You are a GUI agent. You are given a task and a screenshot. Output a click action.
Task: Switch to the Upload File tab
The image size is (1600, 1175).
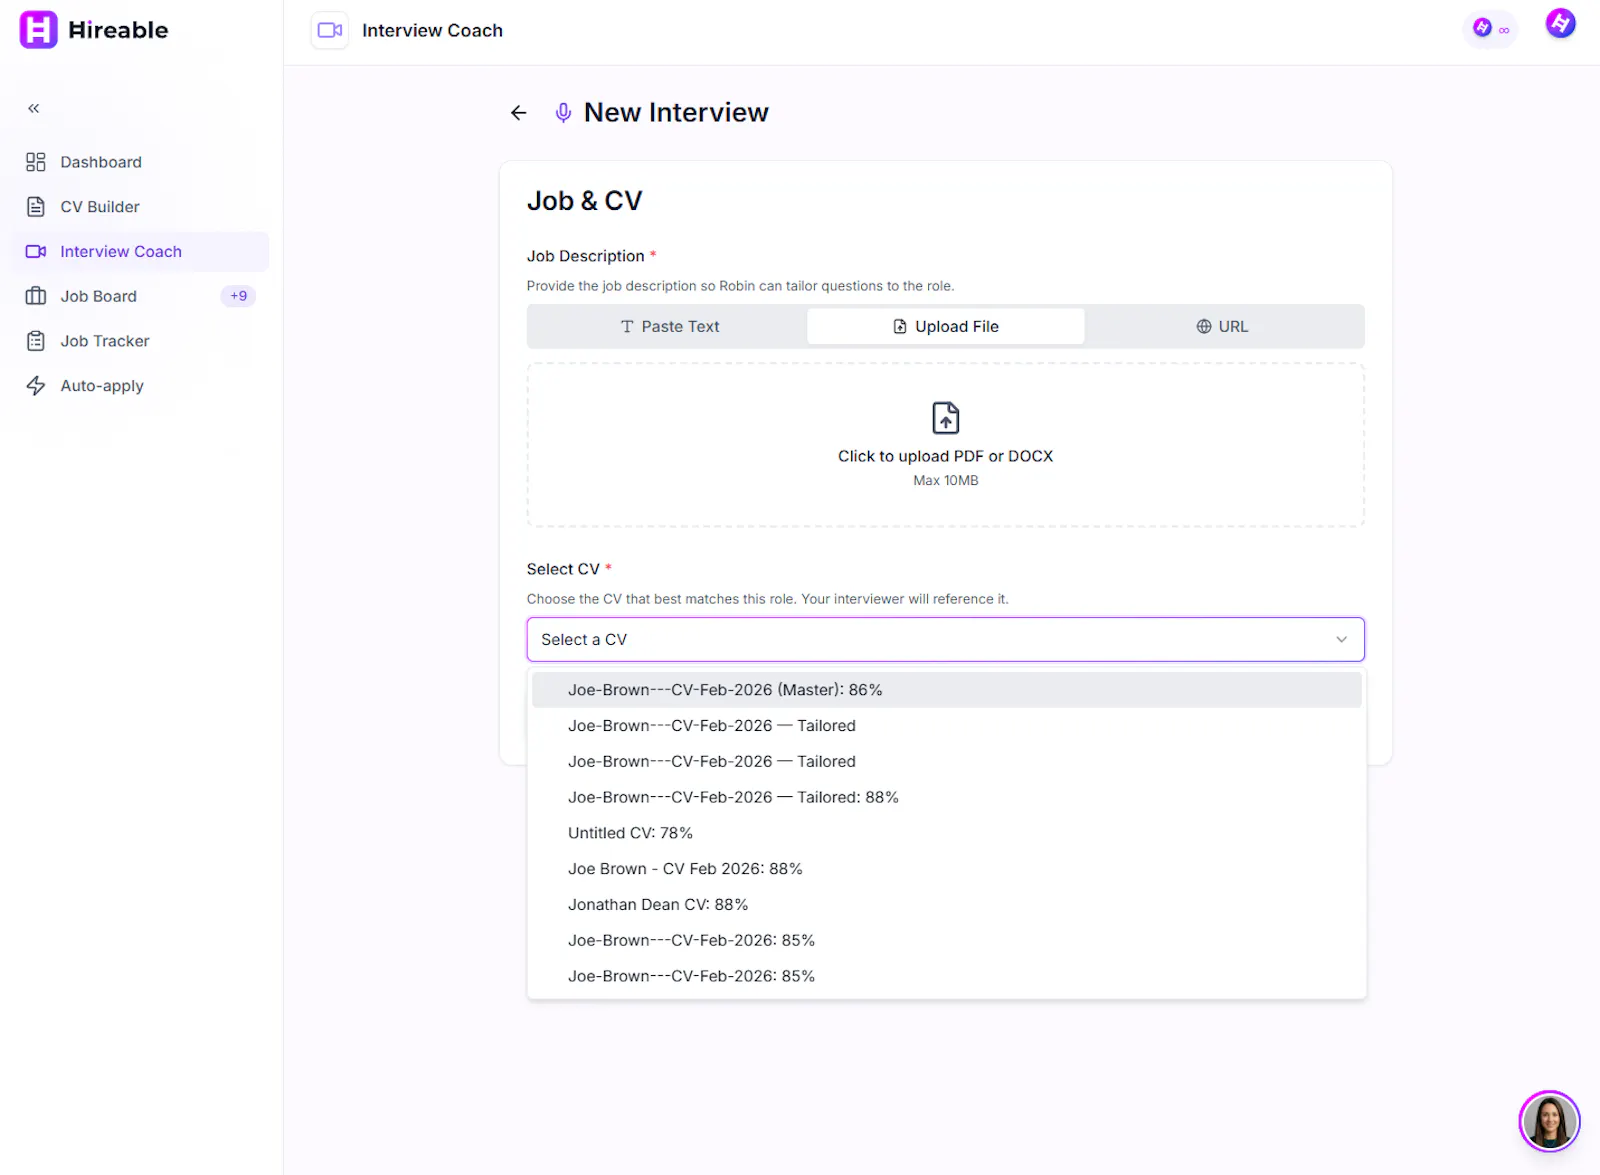click(946, 327)
